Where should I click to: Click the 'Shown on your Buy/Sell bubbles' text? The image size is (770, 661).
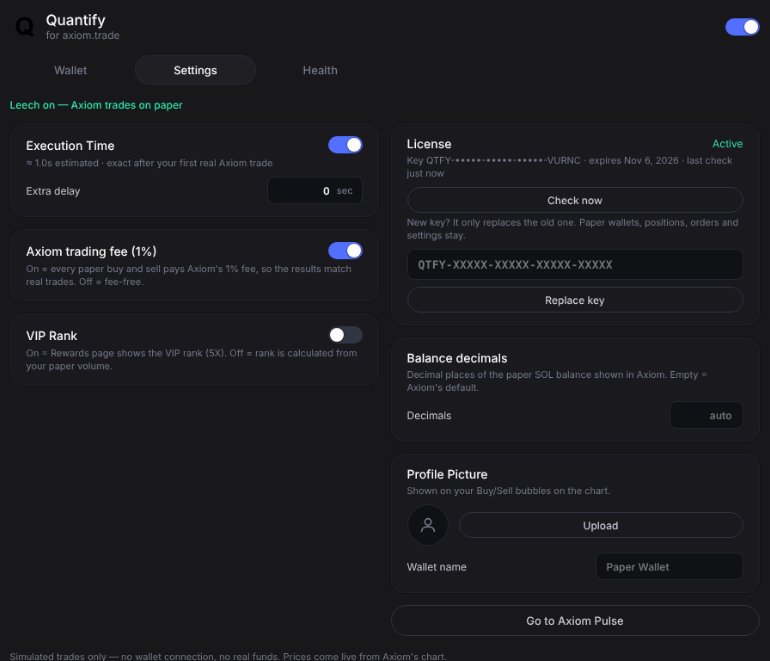(x=508, y=491)
